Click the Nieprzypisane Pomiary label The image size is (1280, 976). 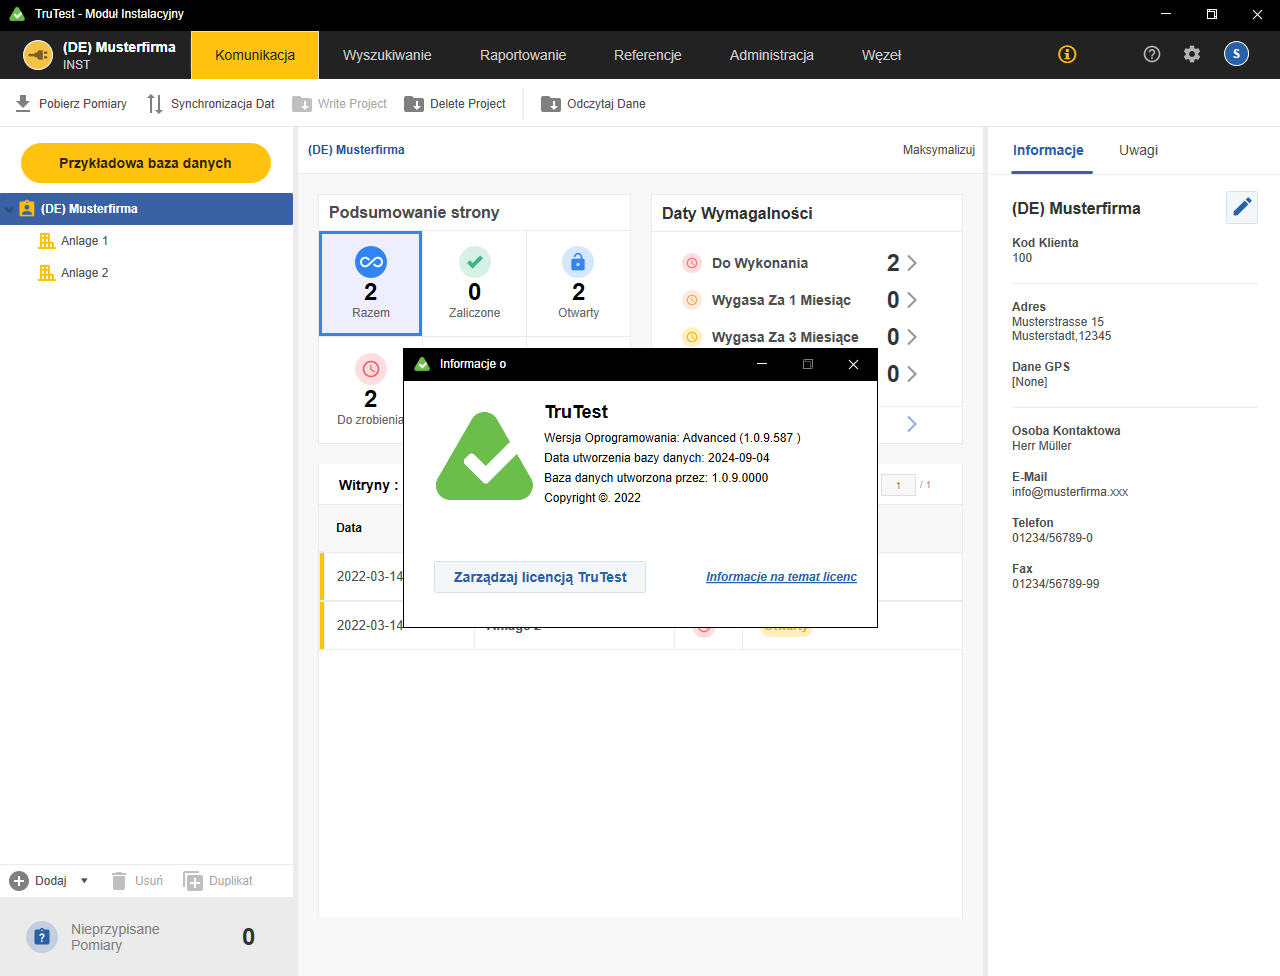(115, 937)
